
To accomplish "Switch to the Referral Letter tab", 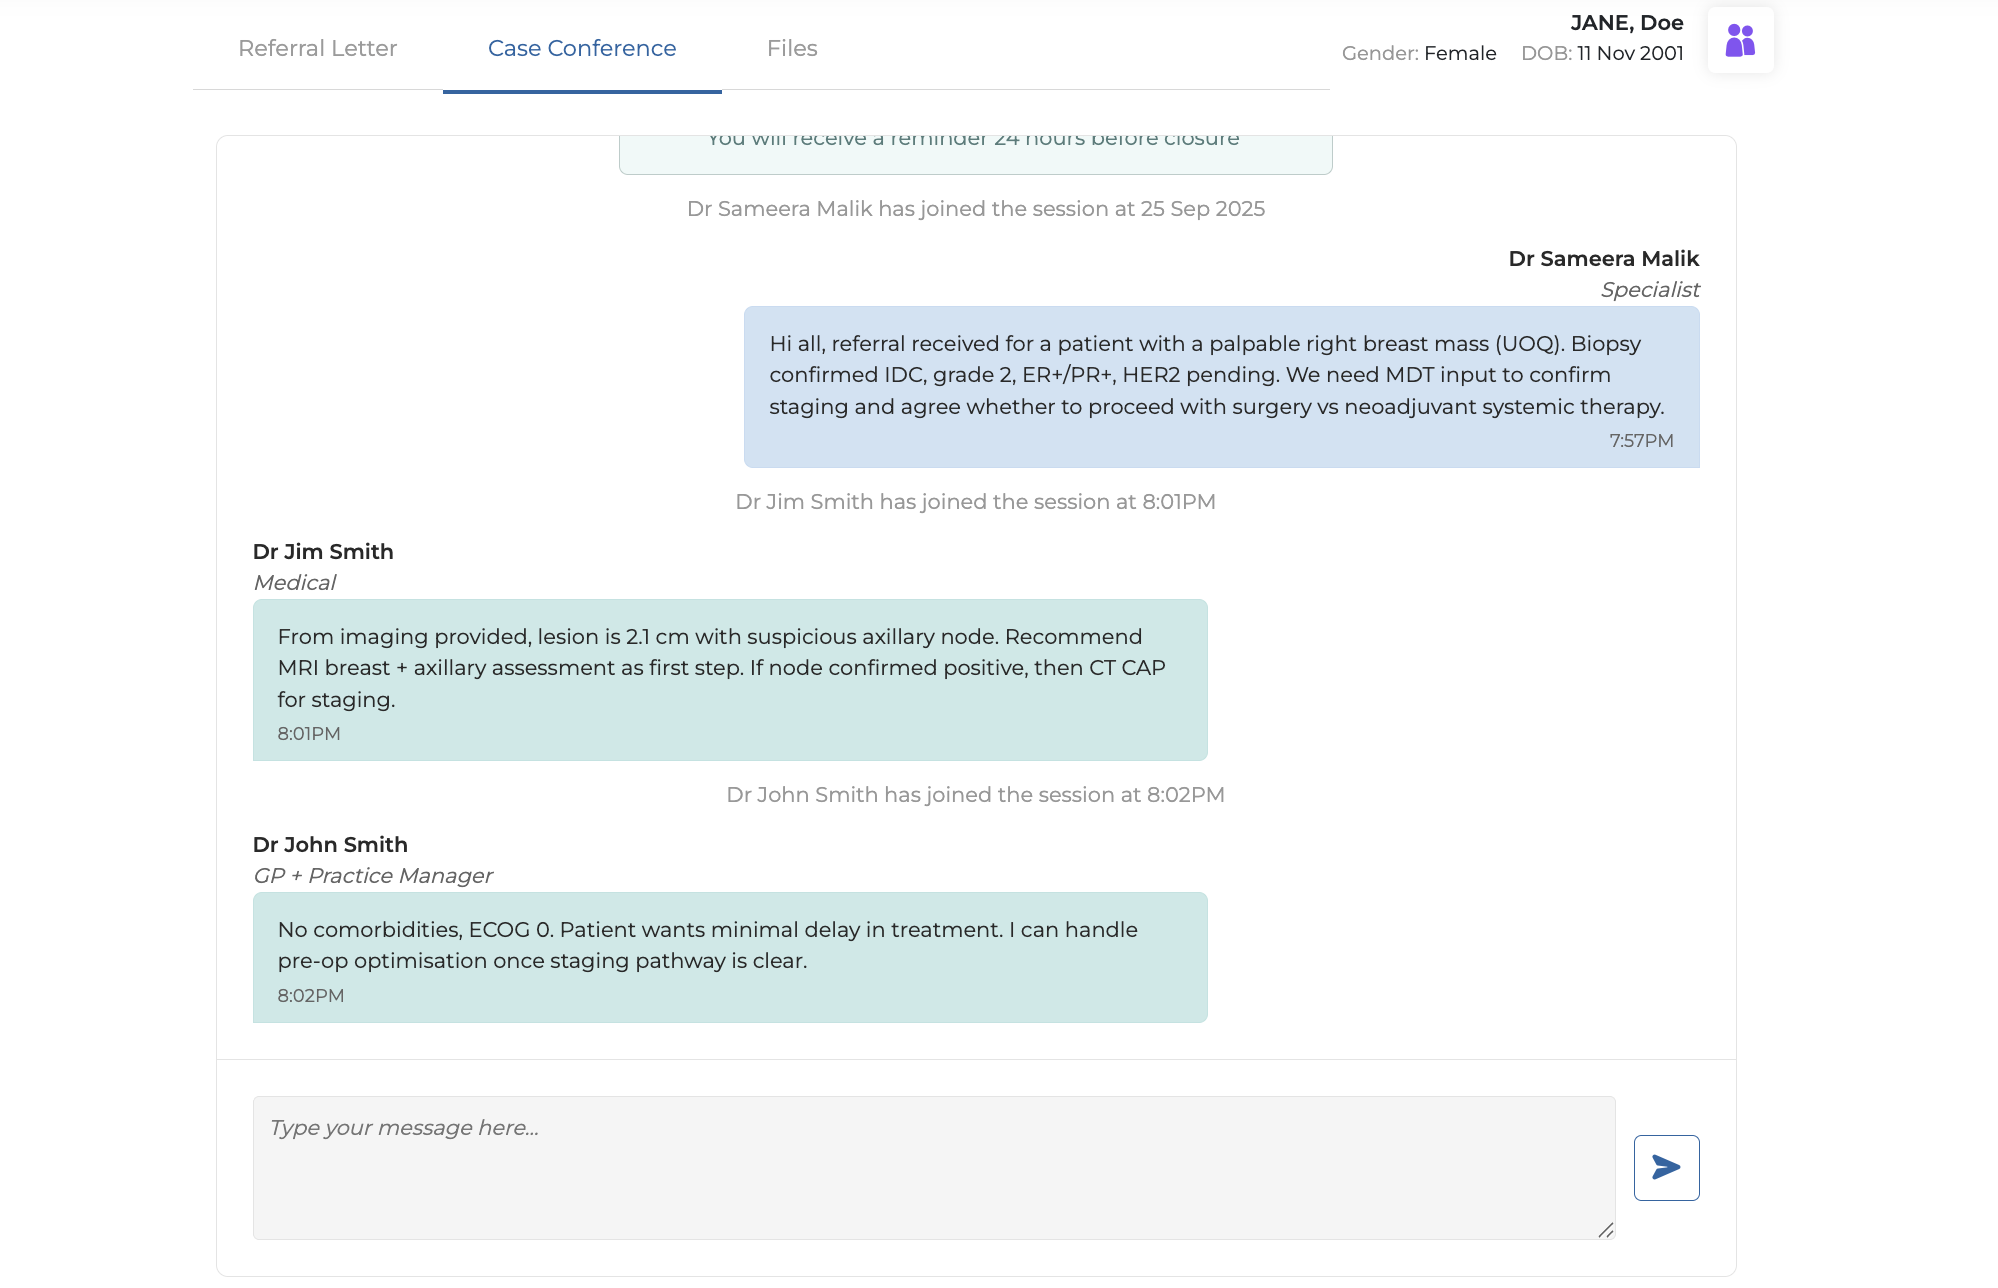I will pos(317,48).
